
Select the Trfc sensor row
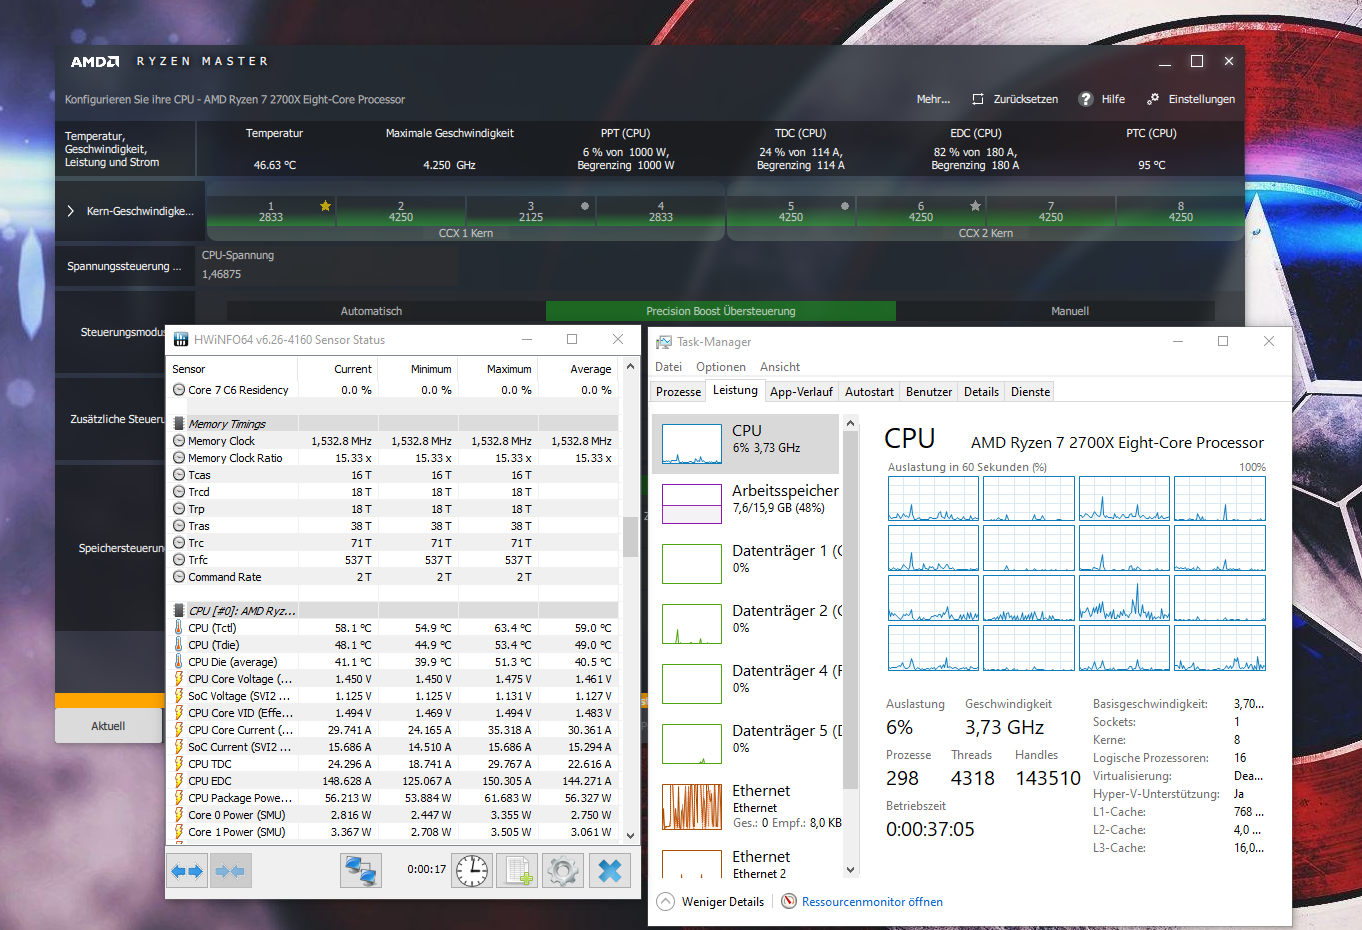coord(394,560)
